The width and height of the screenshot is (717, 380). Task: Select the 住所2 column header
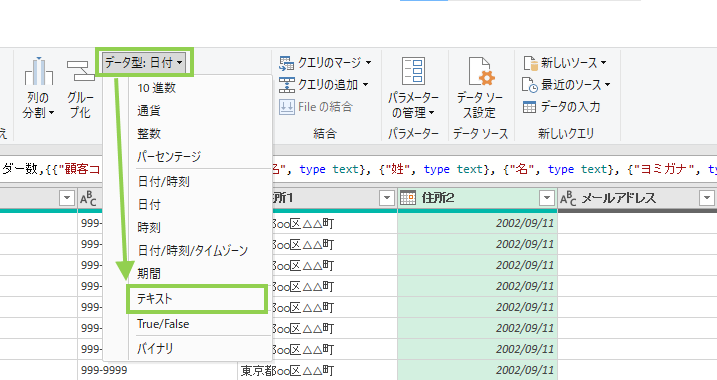(x=477, y=198)
